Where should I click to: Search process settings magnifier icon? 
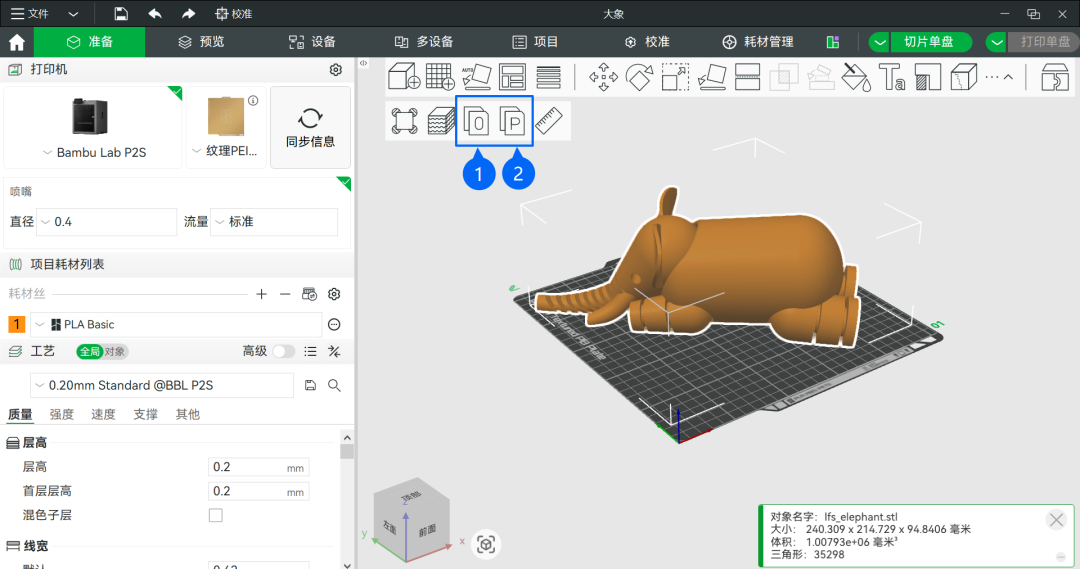334,386
